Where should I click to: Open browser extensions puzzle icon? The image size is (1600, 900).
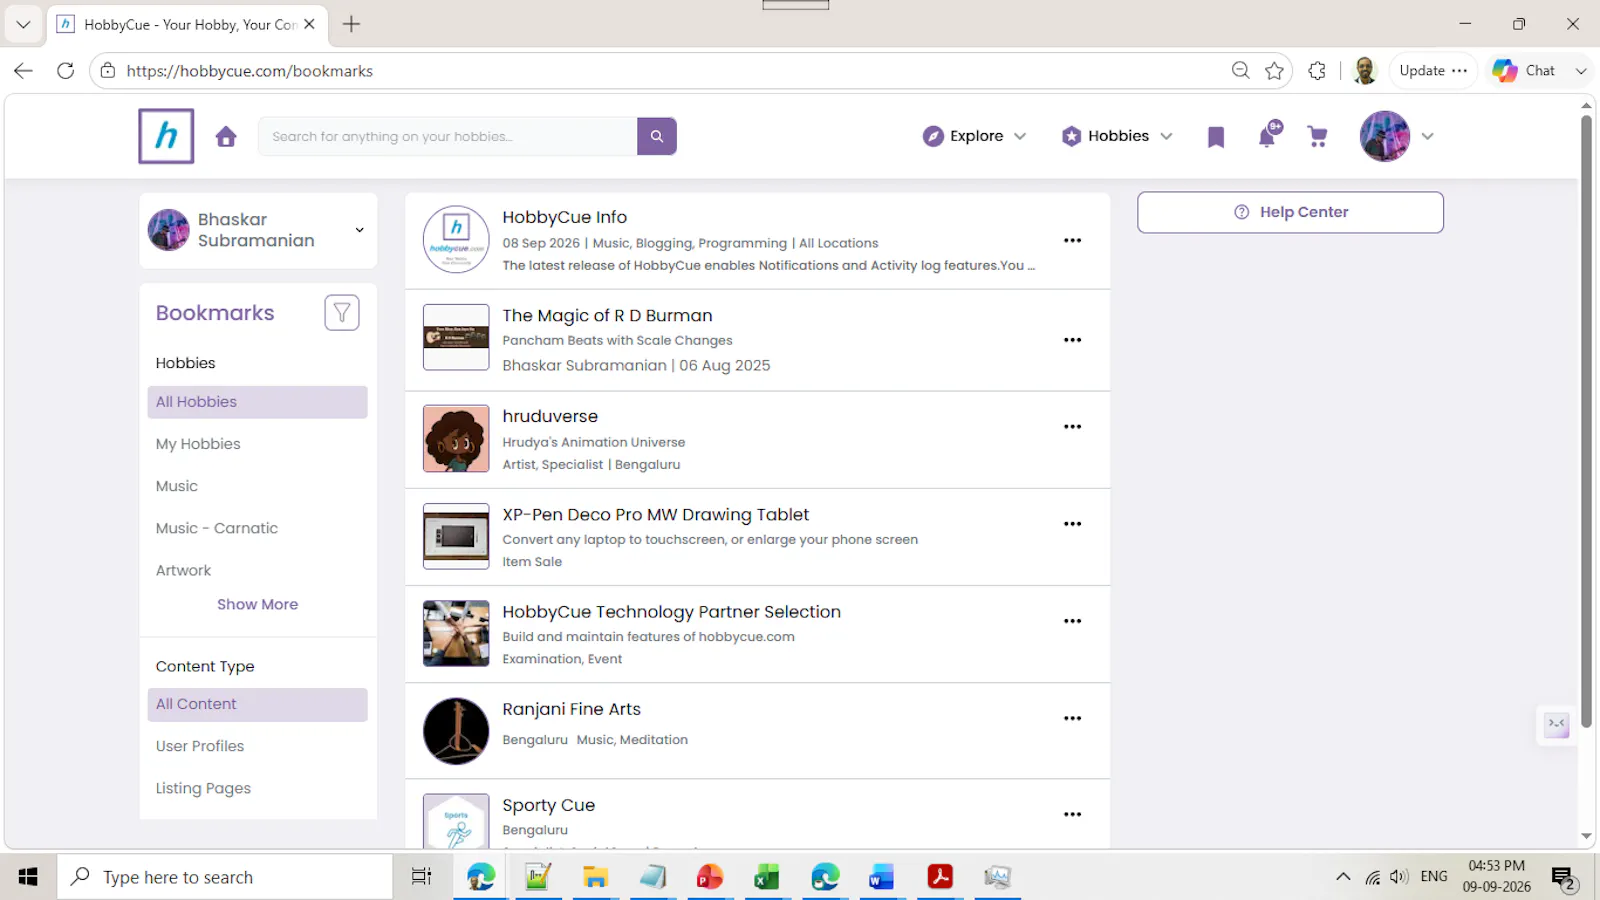tap(1317, 70)
